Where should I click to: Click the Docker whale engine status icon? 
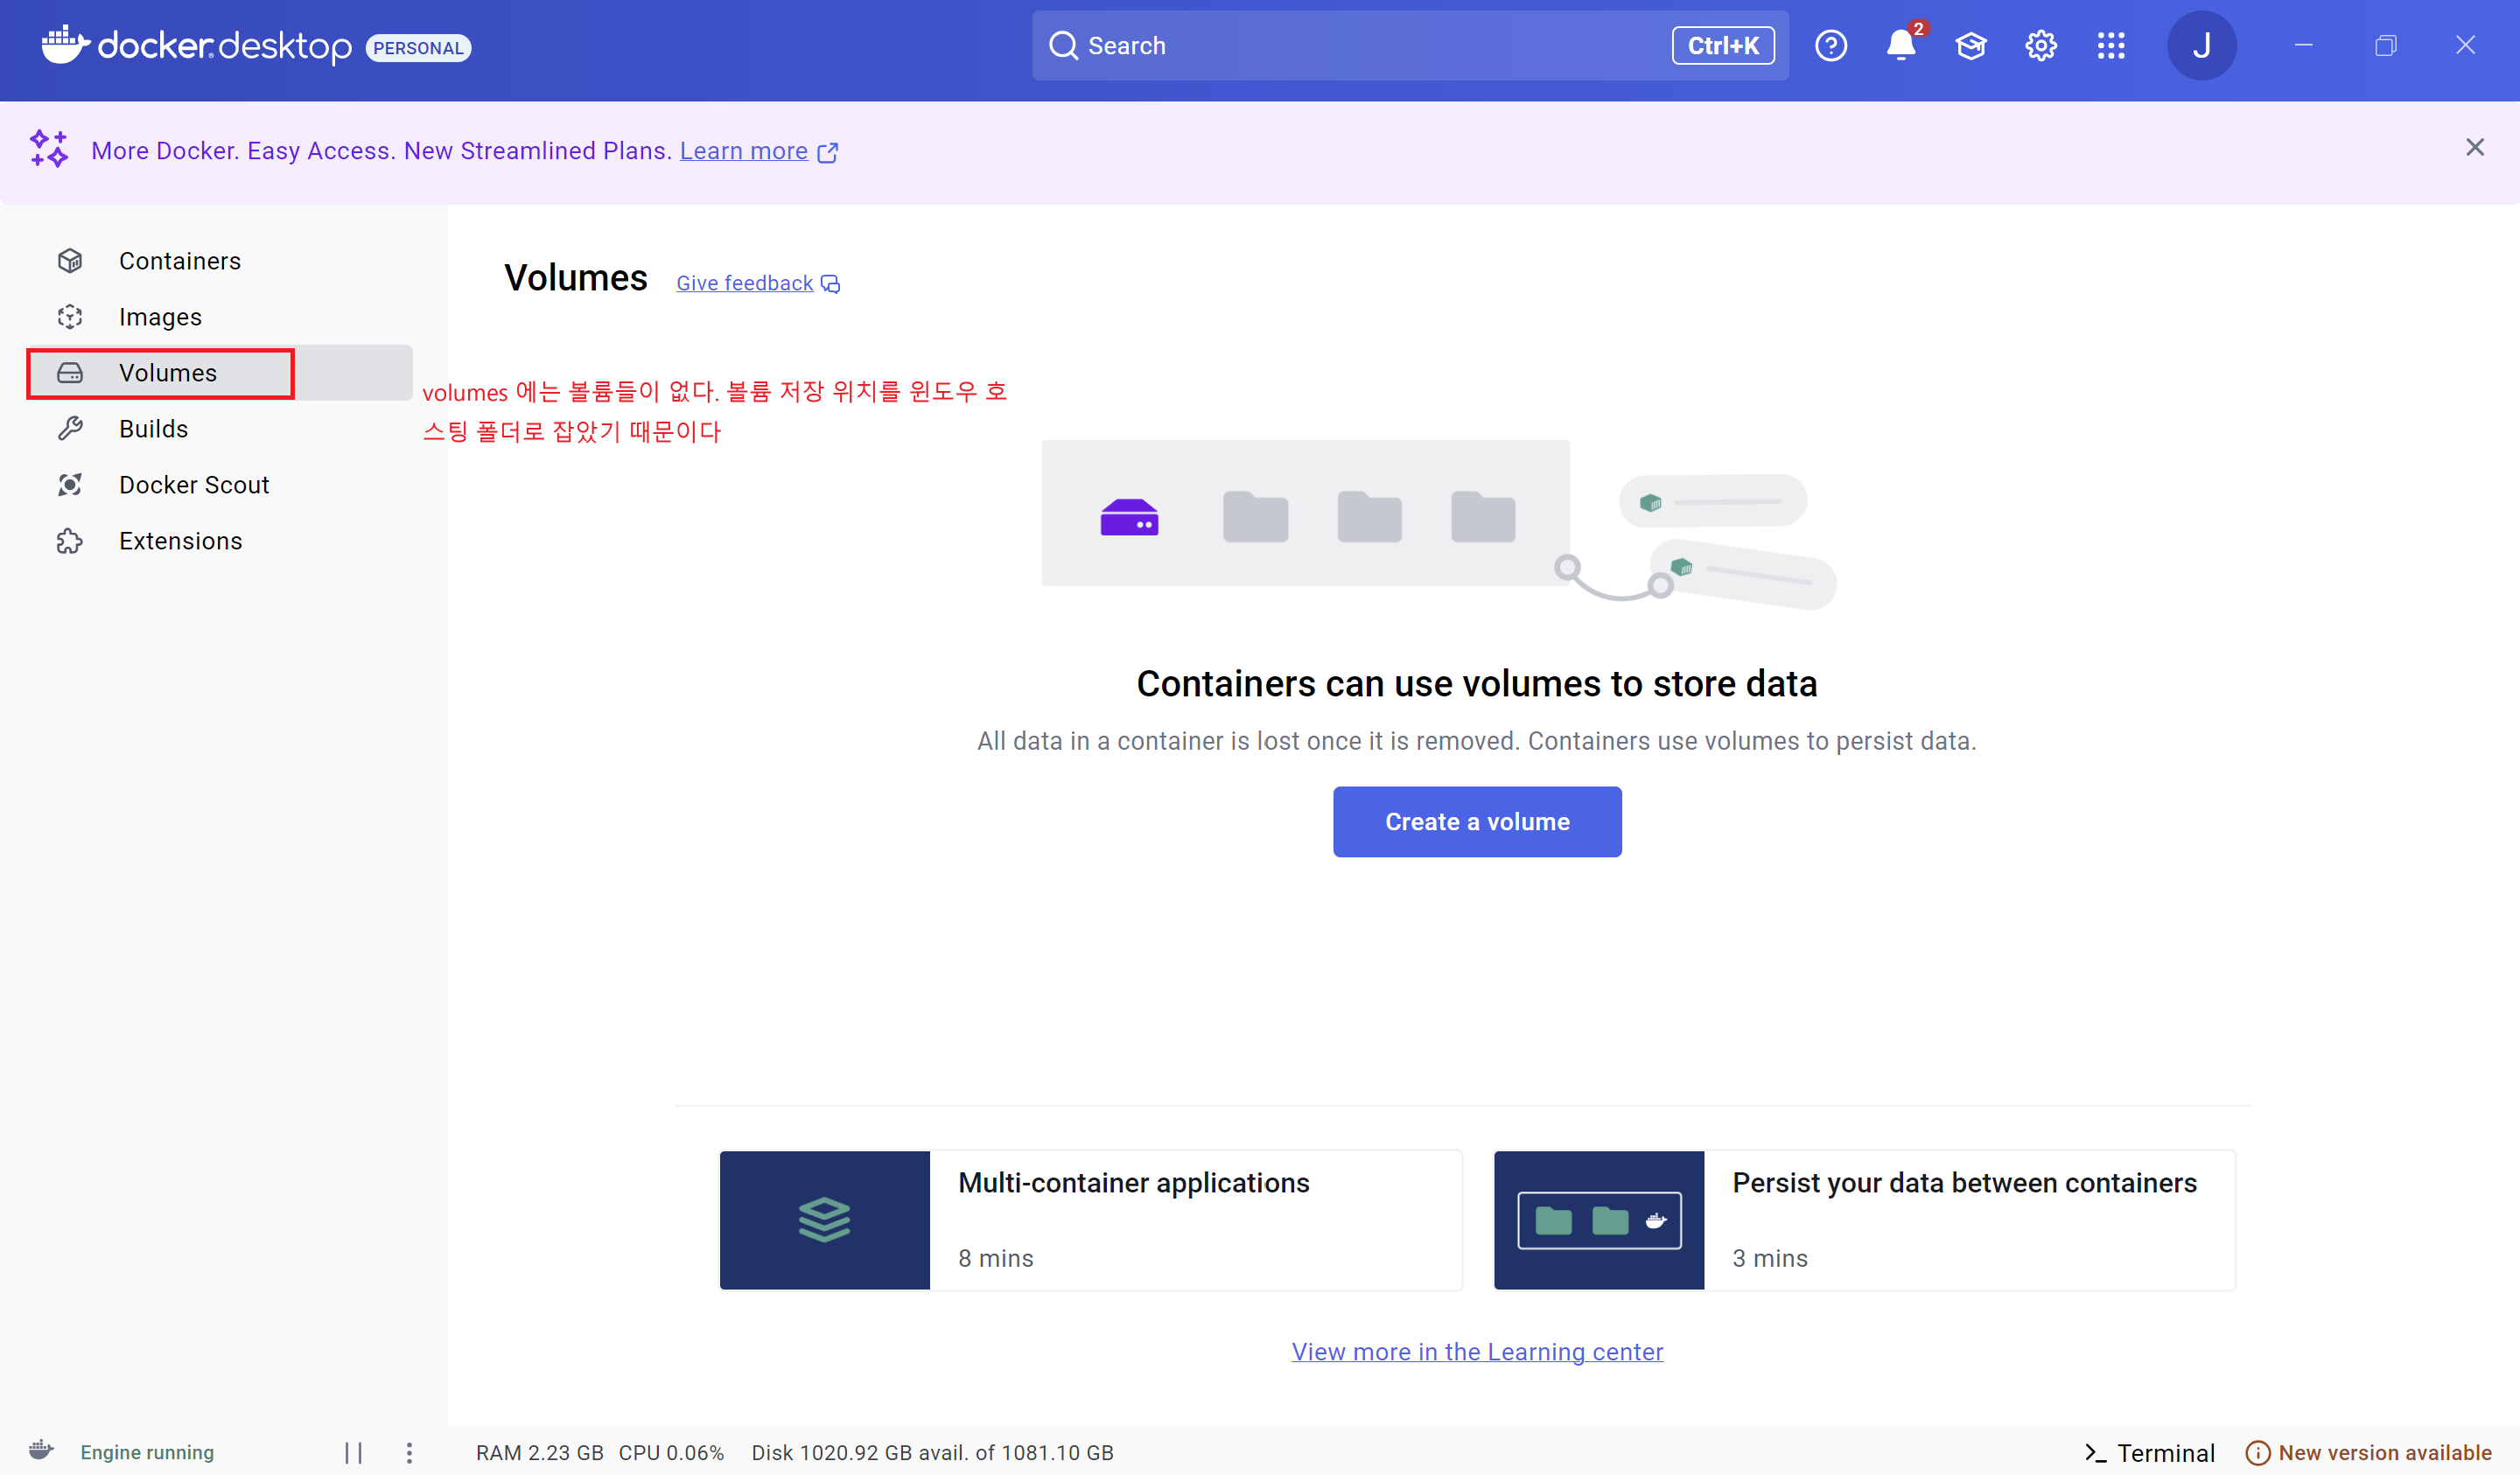(41, 1451)
